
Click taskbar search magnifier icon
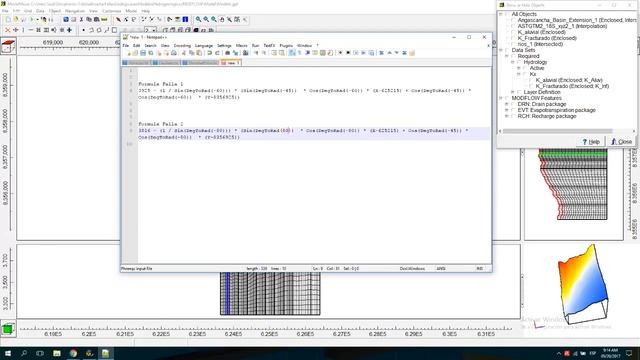tap(24, 353)
